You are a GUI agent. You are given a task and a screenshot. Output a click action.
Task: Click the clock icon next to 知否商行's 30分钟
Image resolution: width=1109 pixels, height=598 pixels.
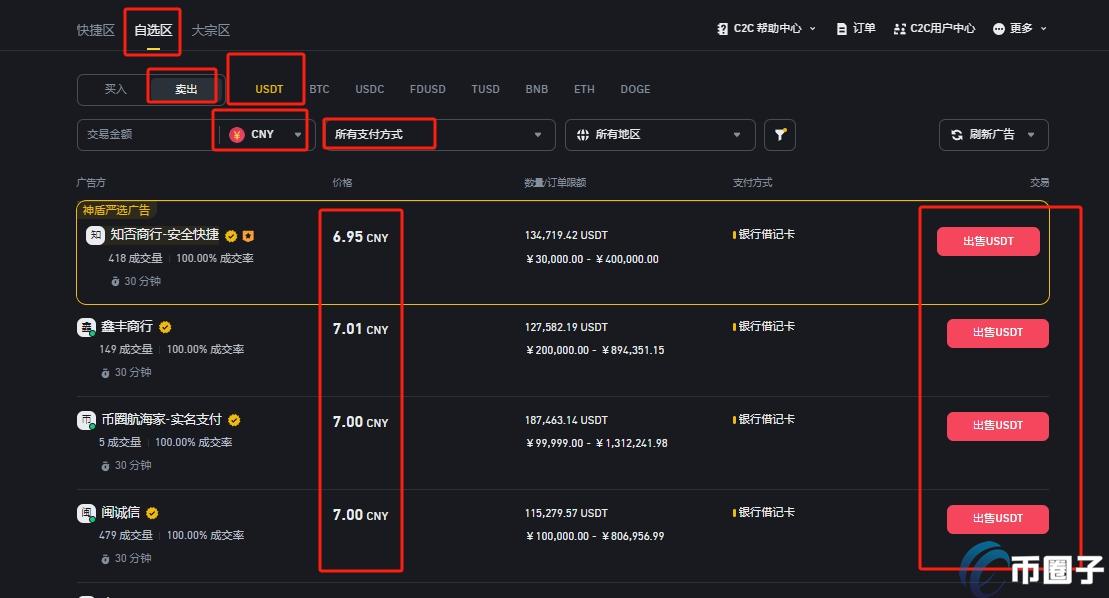(118, 281)
